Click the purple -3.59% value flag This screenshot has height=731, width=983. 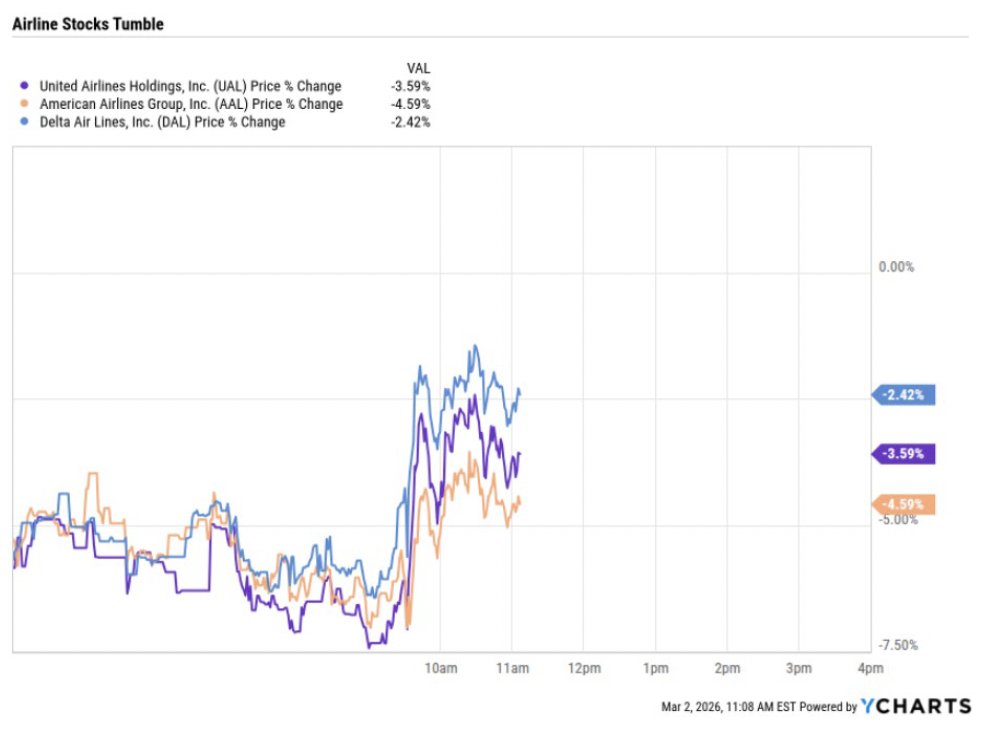click(x=907, y=454)
